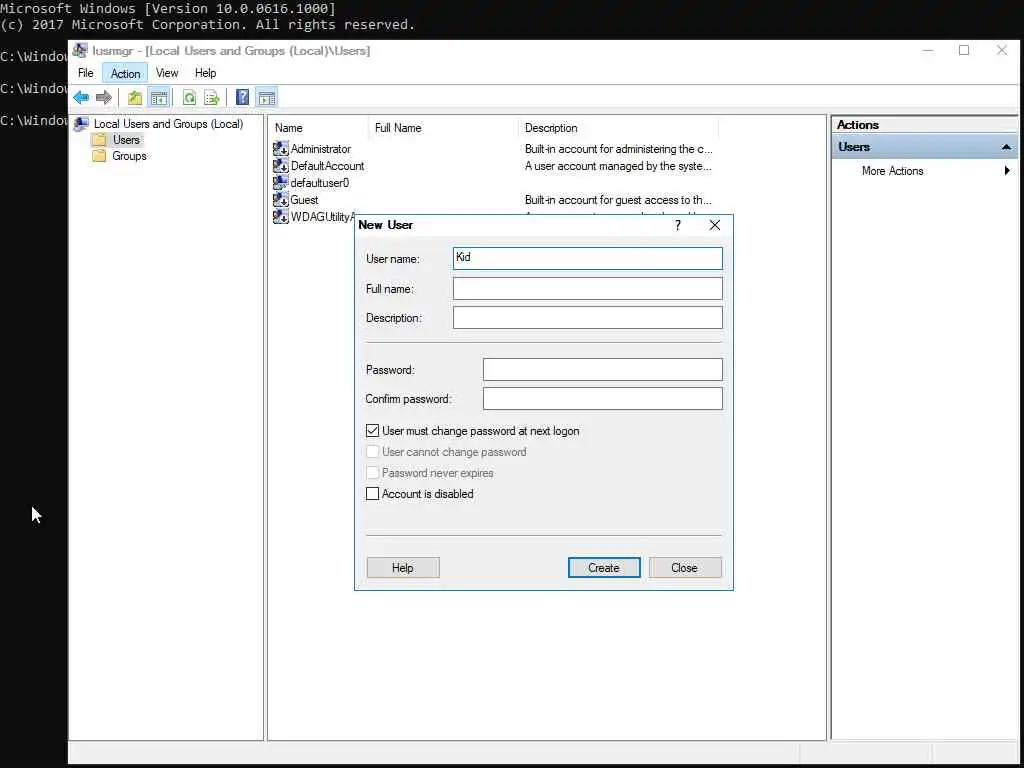Viewport: 1024px width, 768px height.
Task: Click the Refresh toolbar icon
Action: (x=189, y=98)
